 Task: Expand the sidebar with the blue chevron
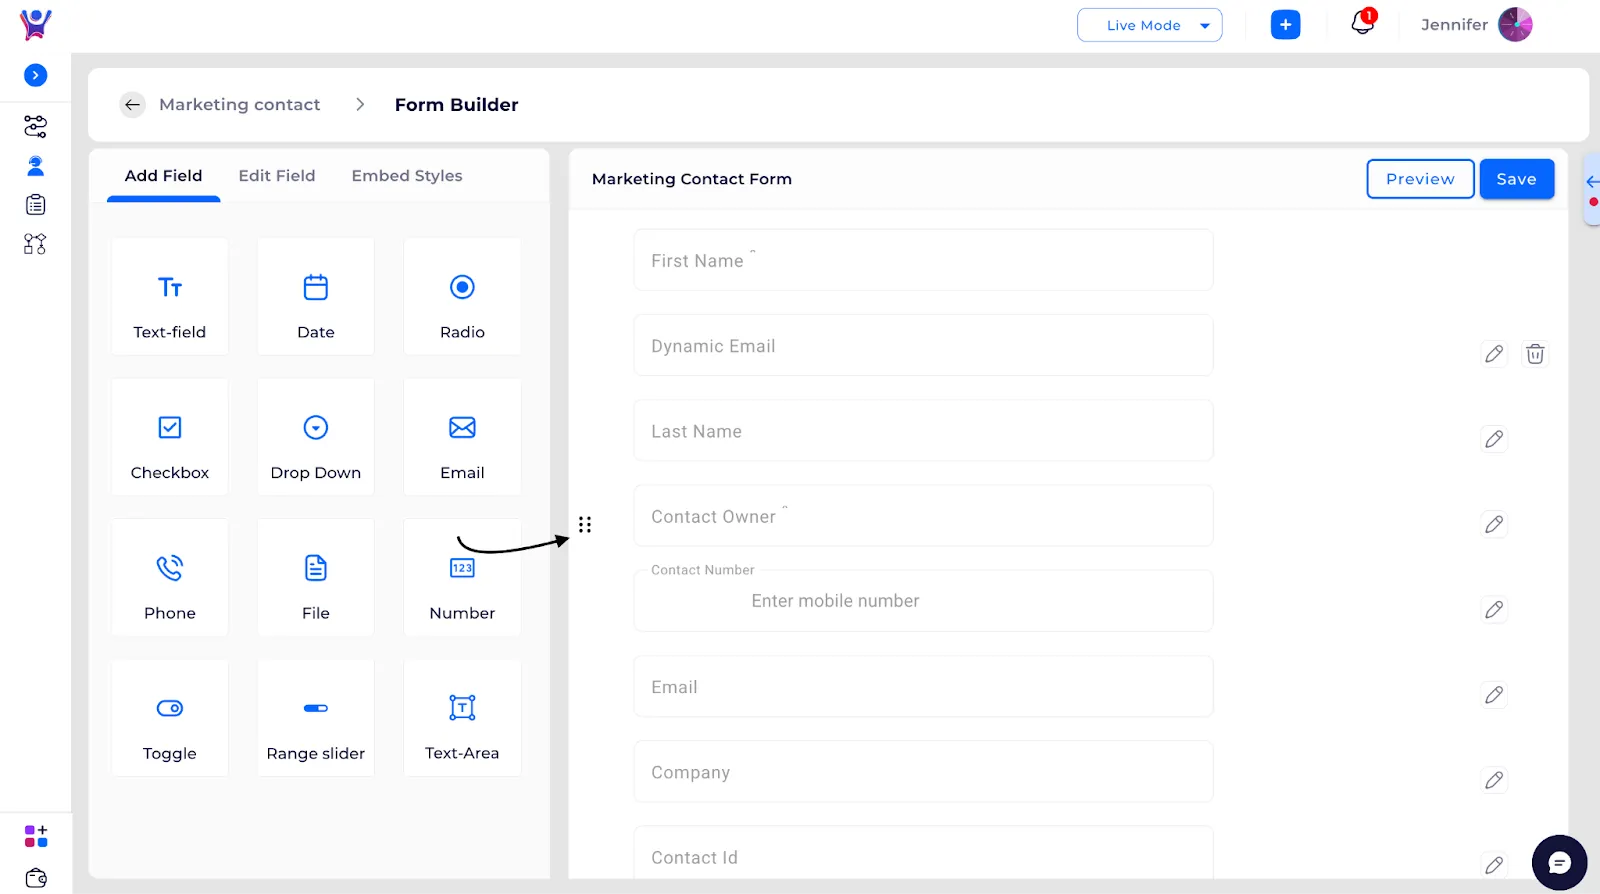pos(36,75)
